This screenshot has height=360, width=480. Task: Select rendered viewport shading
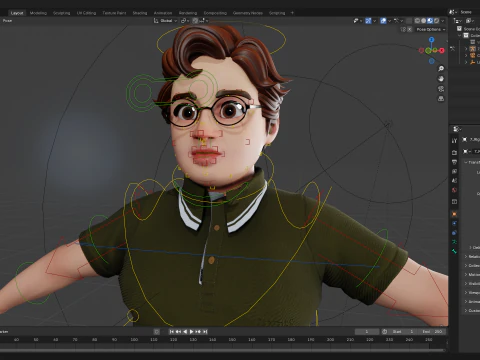[436, 21]
